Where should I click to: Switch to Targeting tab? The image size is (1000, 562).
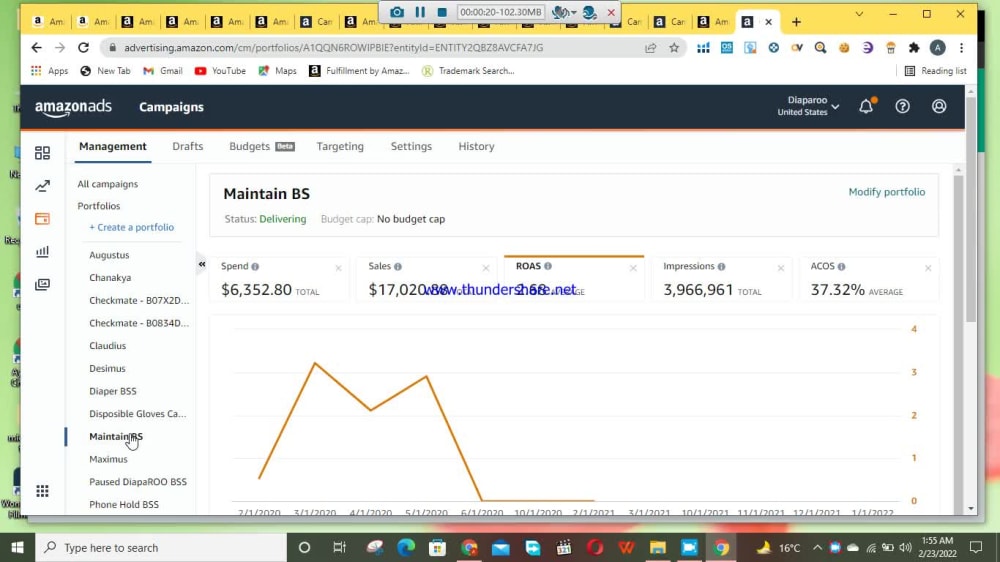[340, 146]
